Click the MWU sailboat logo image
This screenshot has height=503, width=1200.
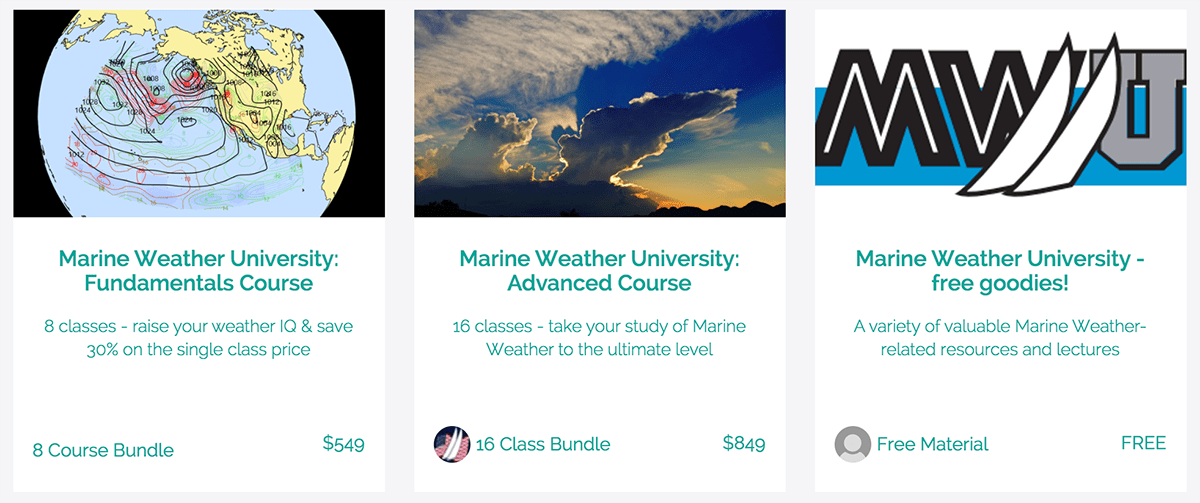[x=1000, y=113]
